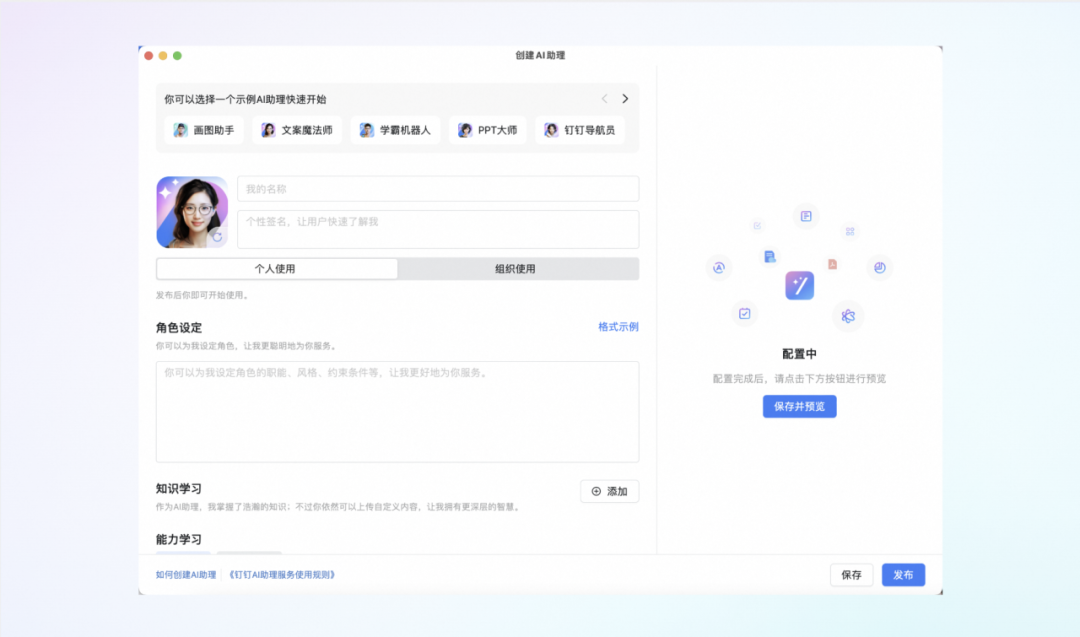The height and width of the screenshot is (637, 1080).
Task: Switch to 组织使用 mode
Action: point(516,269)
